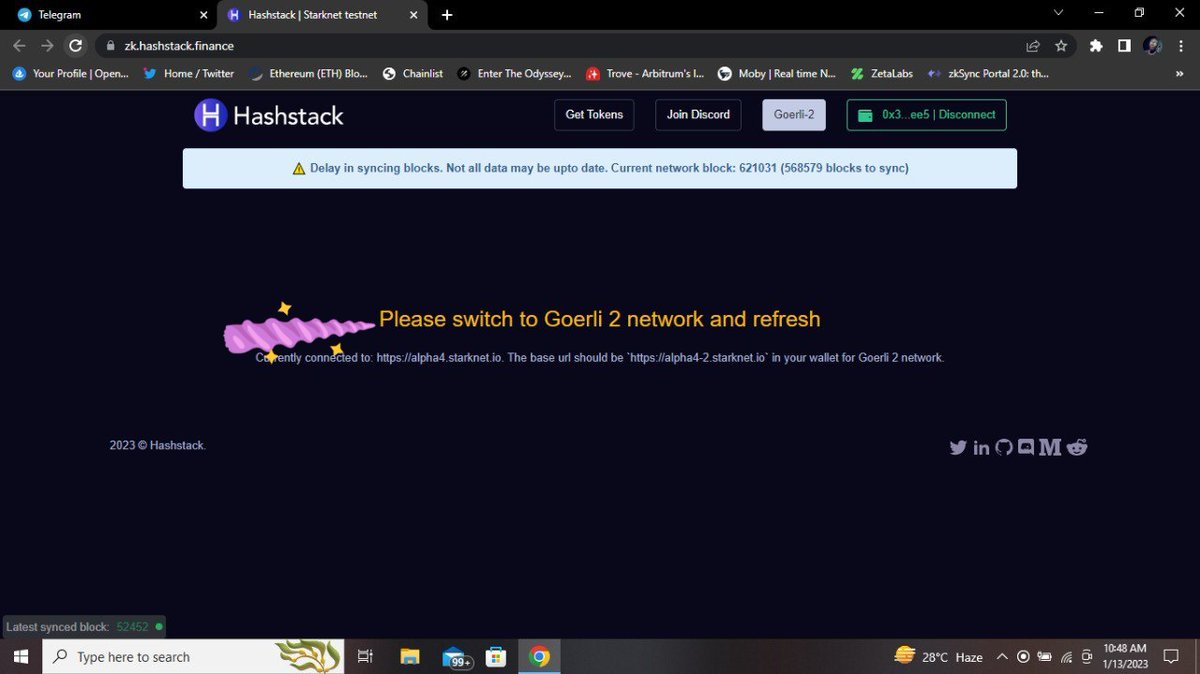Viewport: 1200px width, 674px height.
Task: Open Enter The Odyssey bookmark
Action: 514,74
